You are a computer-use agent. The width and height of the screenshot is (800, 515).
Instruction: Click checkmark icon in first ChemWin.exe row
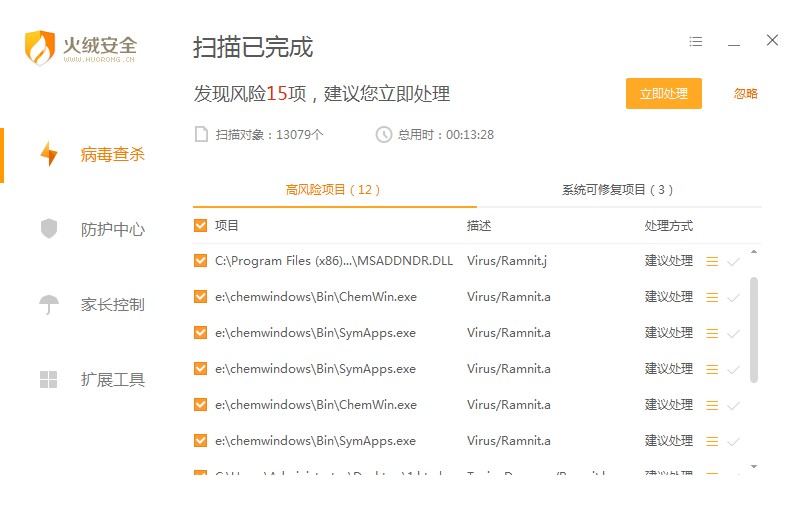(734, 298)
